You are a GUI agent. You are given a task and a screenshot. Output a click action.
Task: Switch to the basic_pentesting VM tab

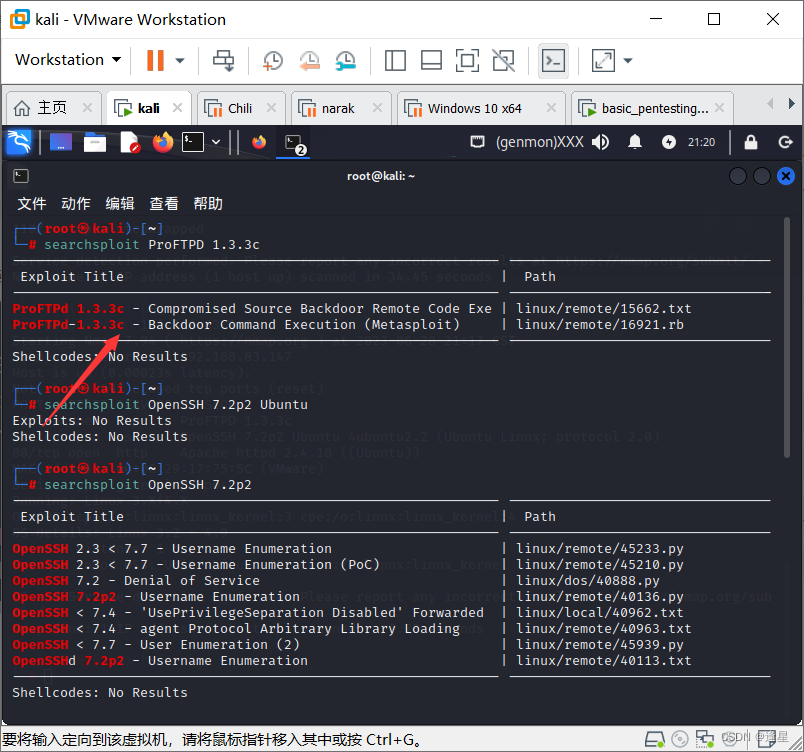654,108
